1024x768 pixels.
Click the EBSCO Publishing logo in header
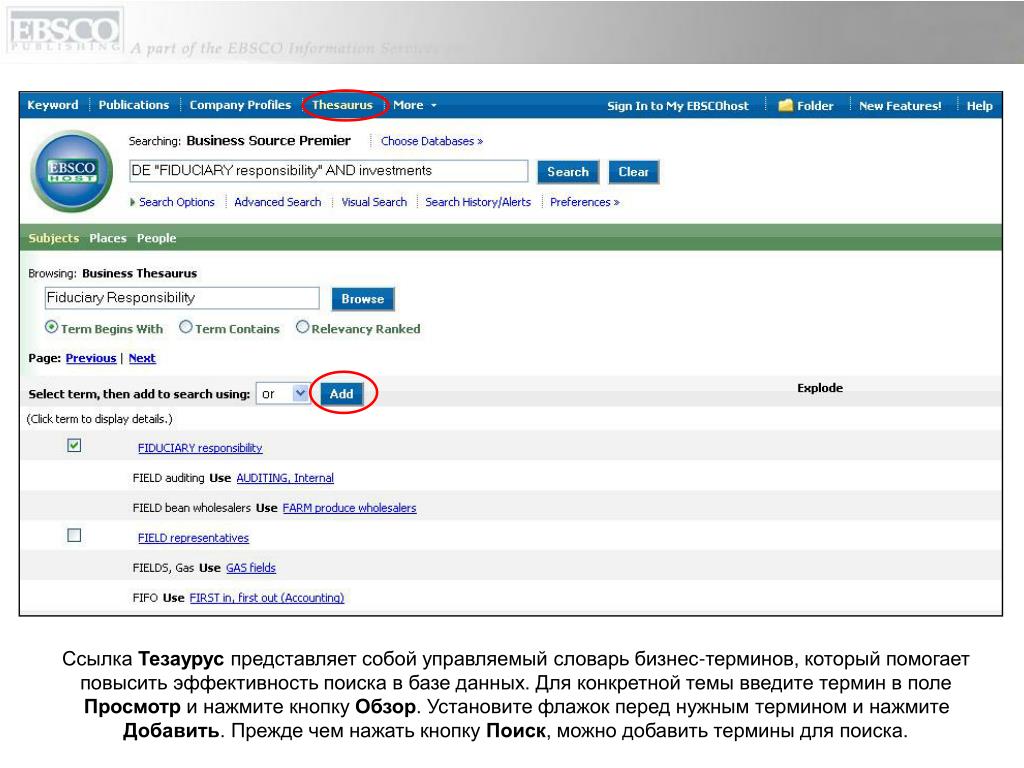click(65, 31)
